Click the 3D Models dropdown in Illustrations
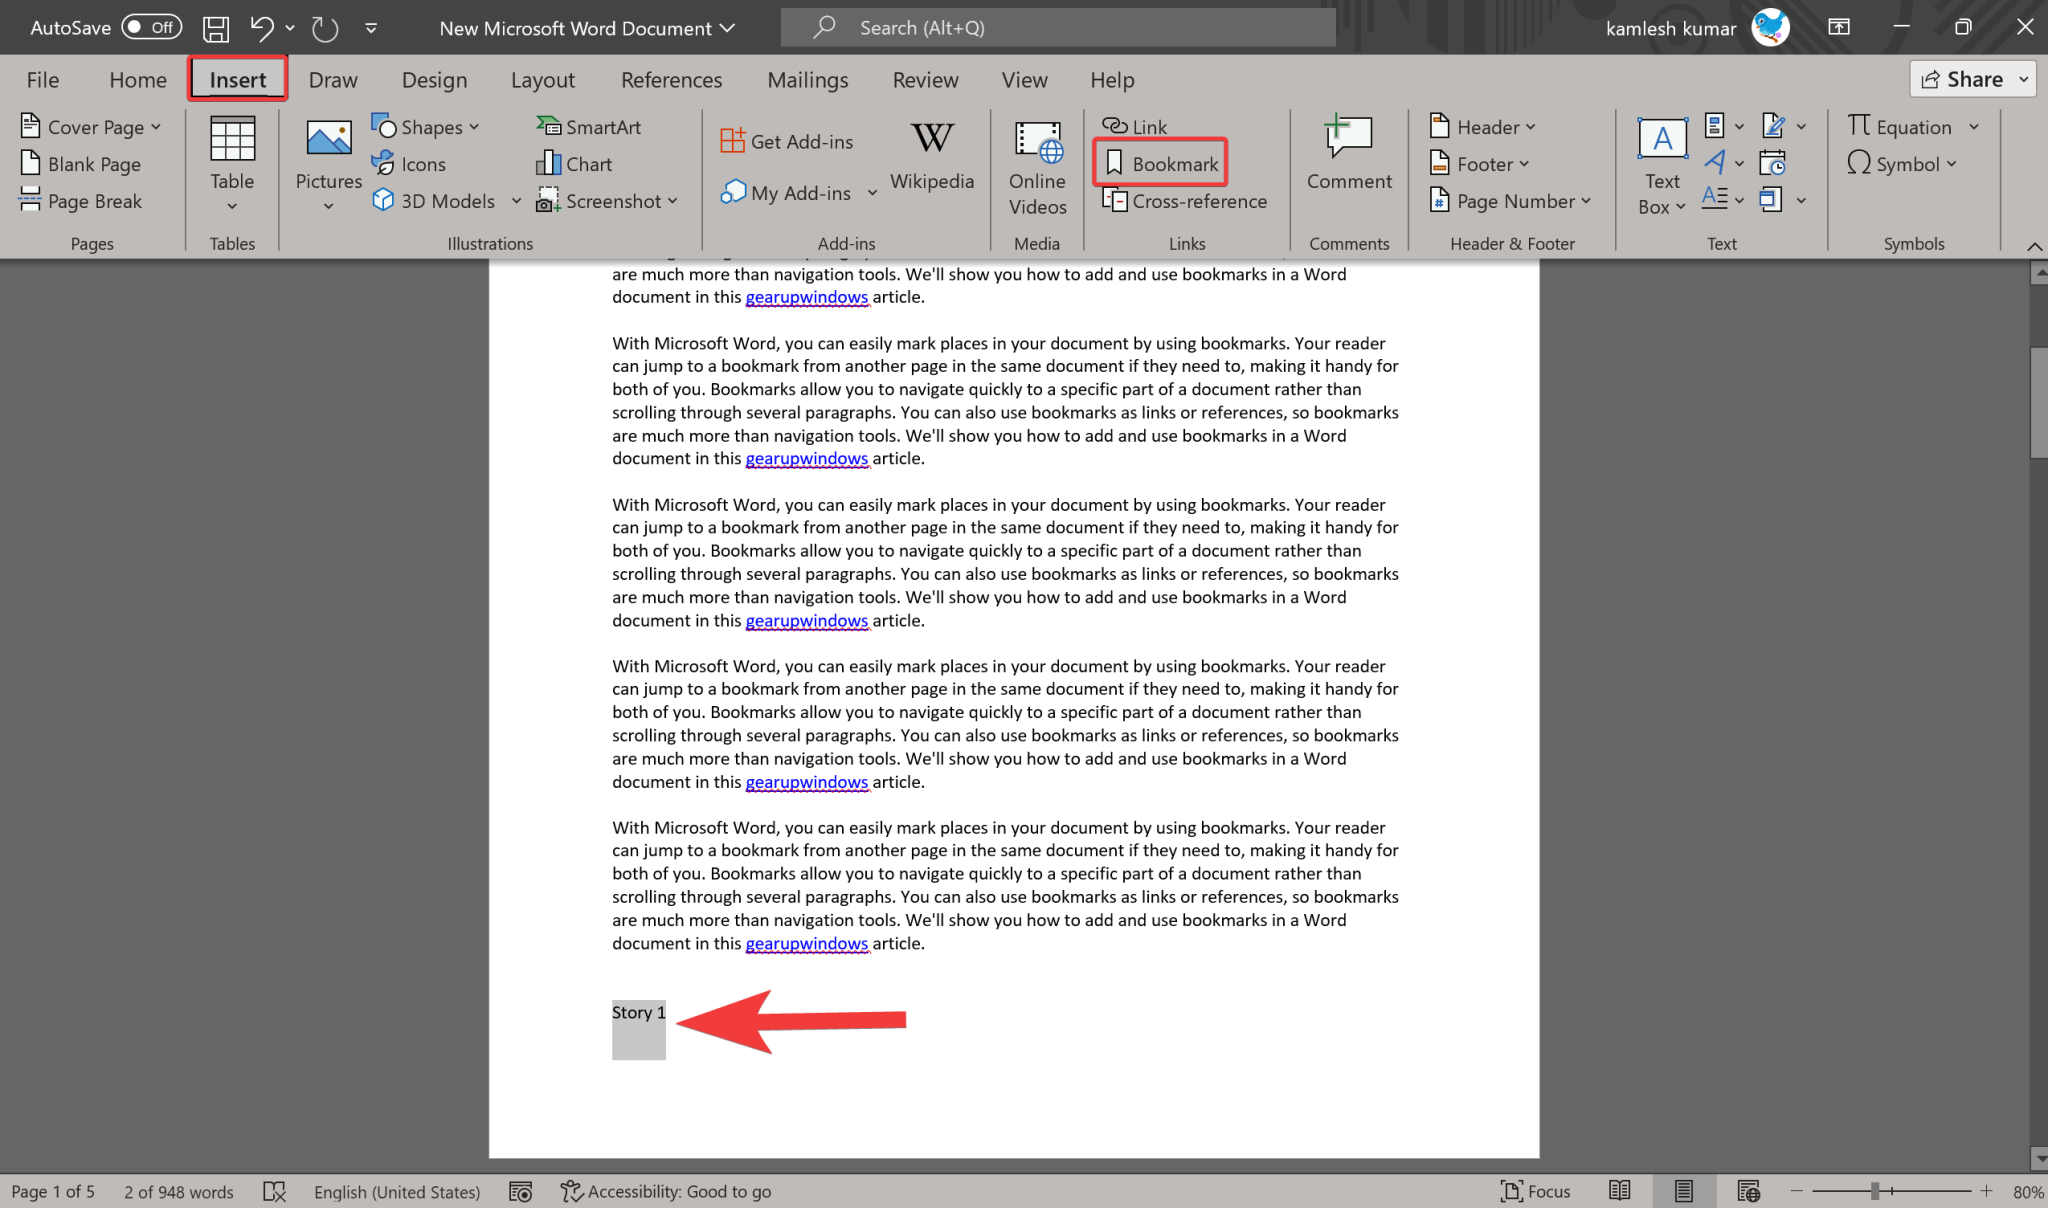The width and height of the screenshot is (2048, 1208). click(513, 200)
